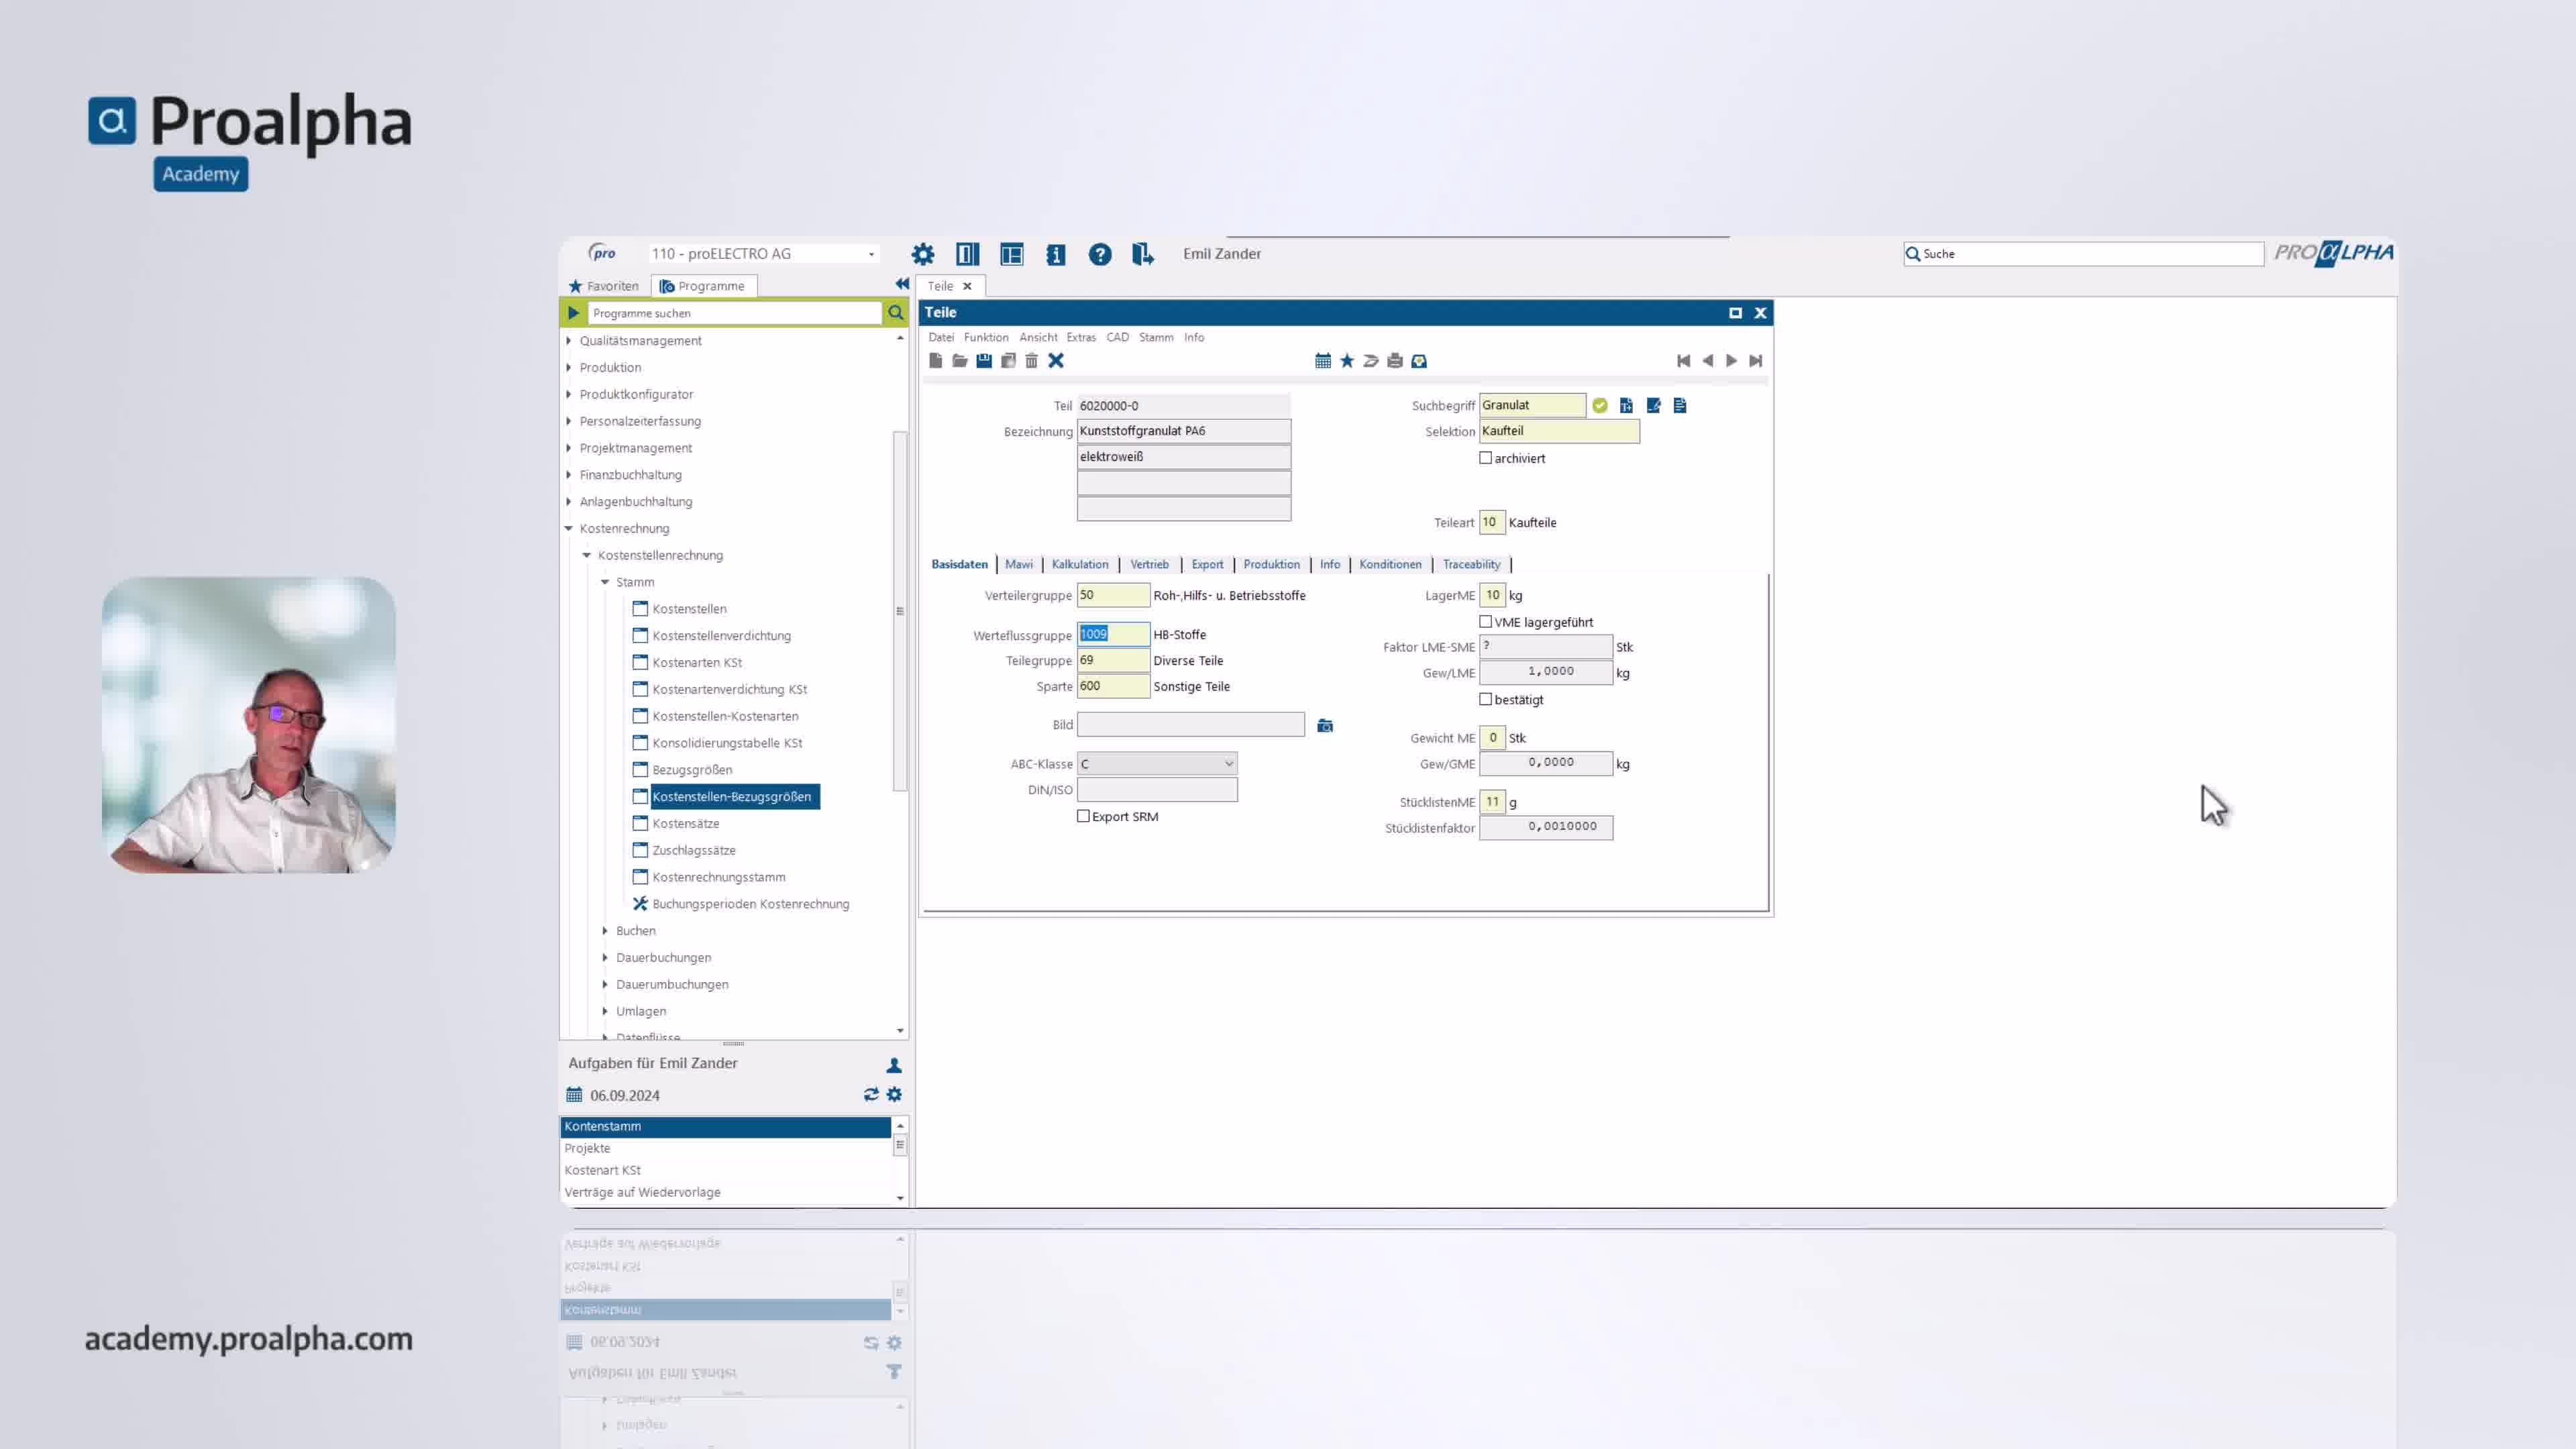
Task: Click the printer icon in Teile toolbar
Action: point(1395,361)
